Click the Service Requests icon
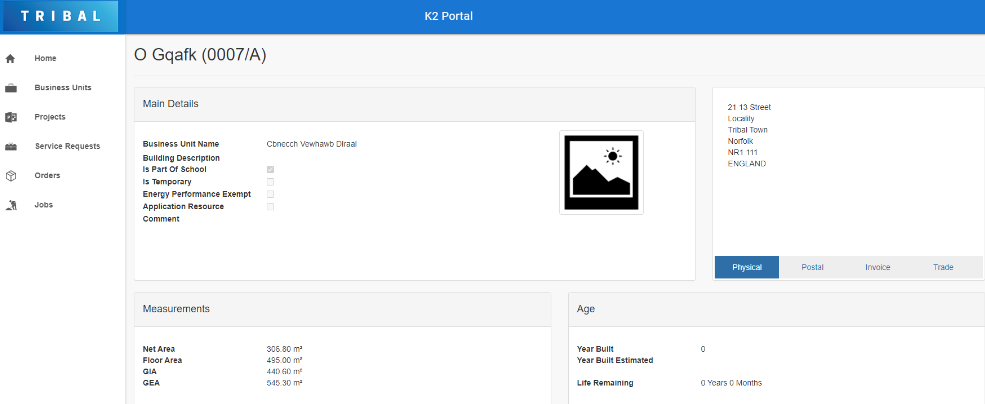Screen dimensions: 985x404 click(x=11, y=147)
